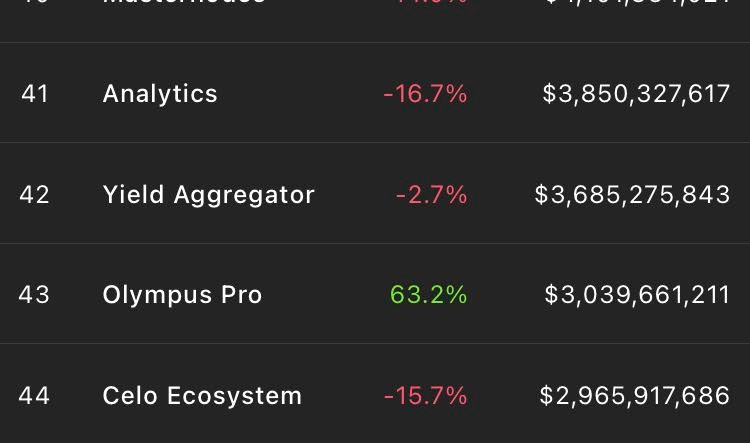Select the green 63.2% change value
This screenshot has height=443, width=750.
(429, 294)
